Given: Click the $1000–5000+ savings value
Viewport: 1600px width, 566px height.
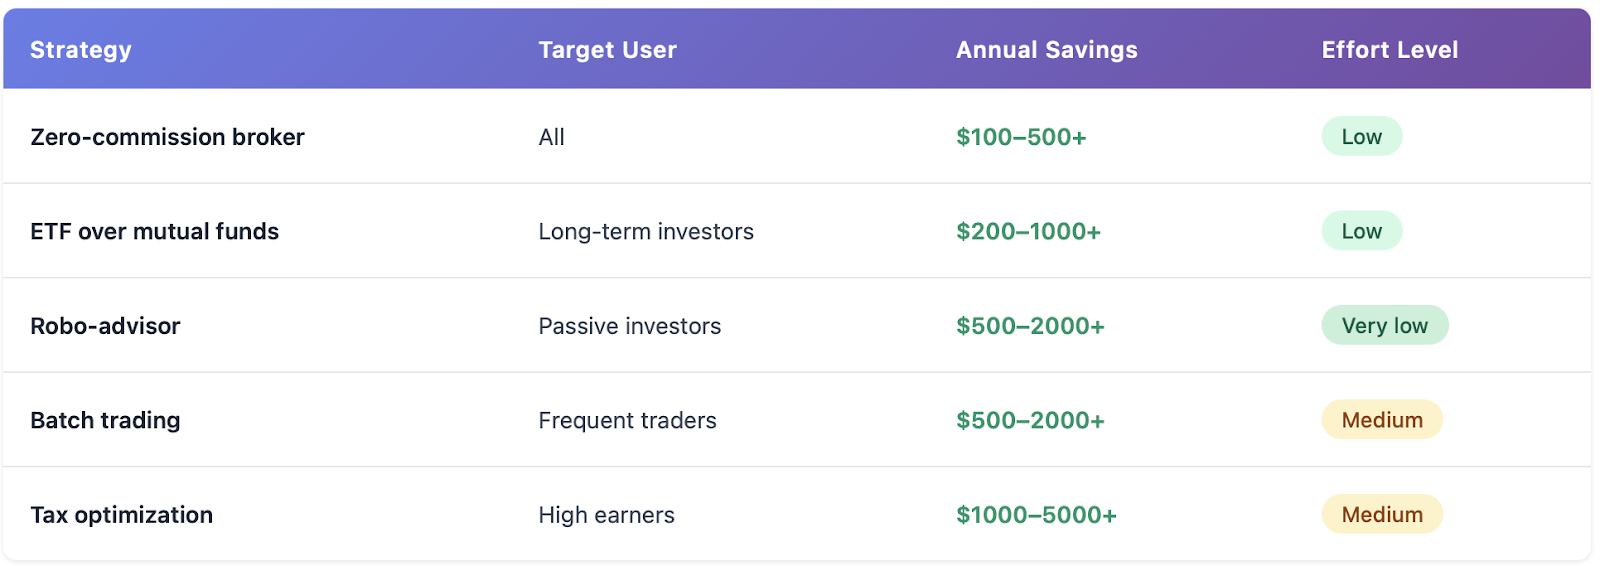Looking at the screenshot, I should click(1036, 515).
